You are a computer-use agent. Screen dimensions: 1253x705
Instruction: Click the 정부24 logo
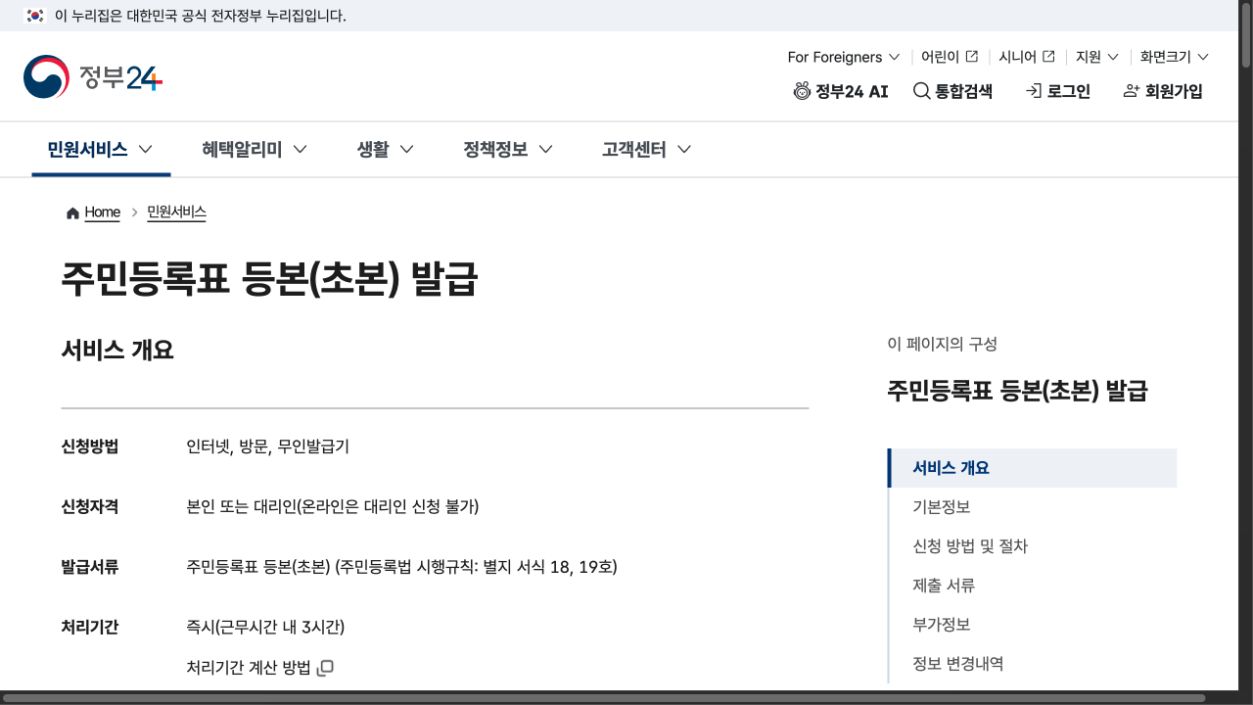(93, 77)
